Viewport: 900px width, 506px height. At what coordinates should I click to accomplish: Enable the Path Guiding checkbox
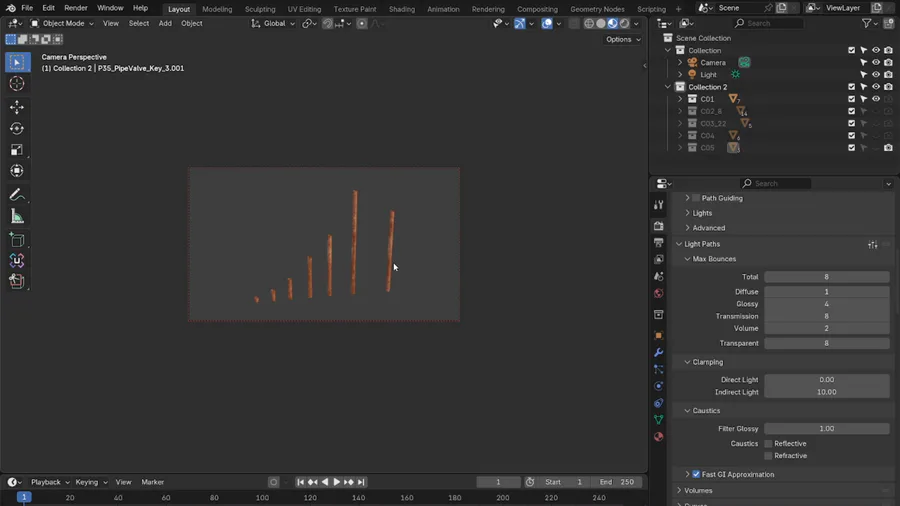tap(696, 198)
